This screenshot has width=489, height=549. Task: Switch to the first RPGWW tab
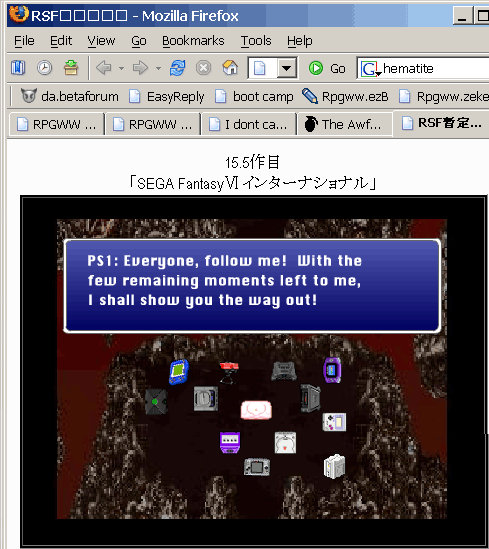[x=56, y=124]
